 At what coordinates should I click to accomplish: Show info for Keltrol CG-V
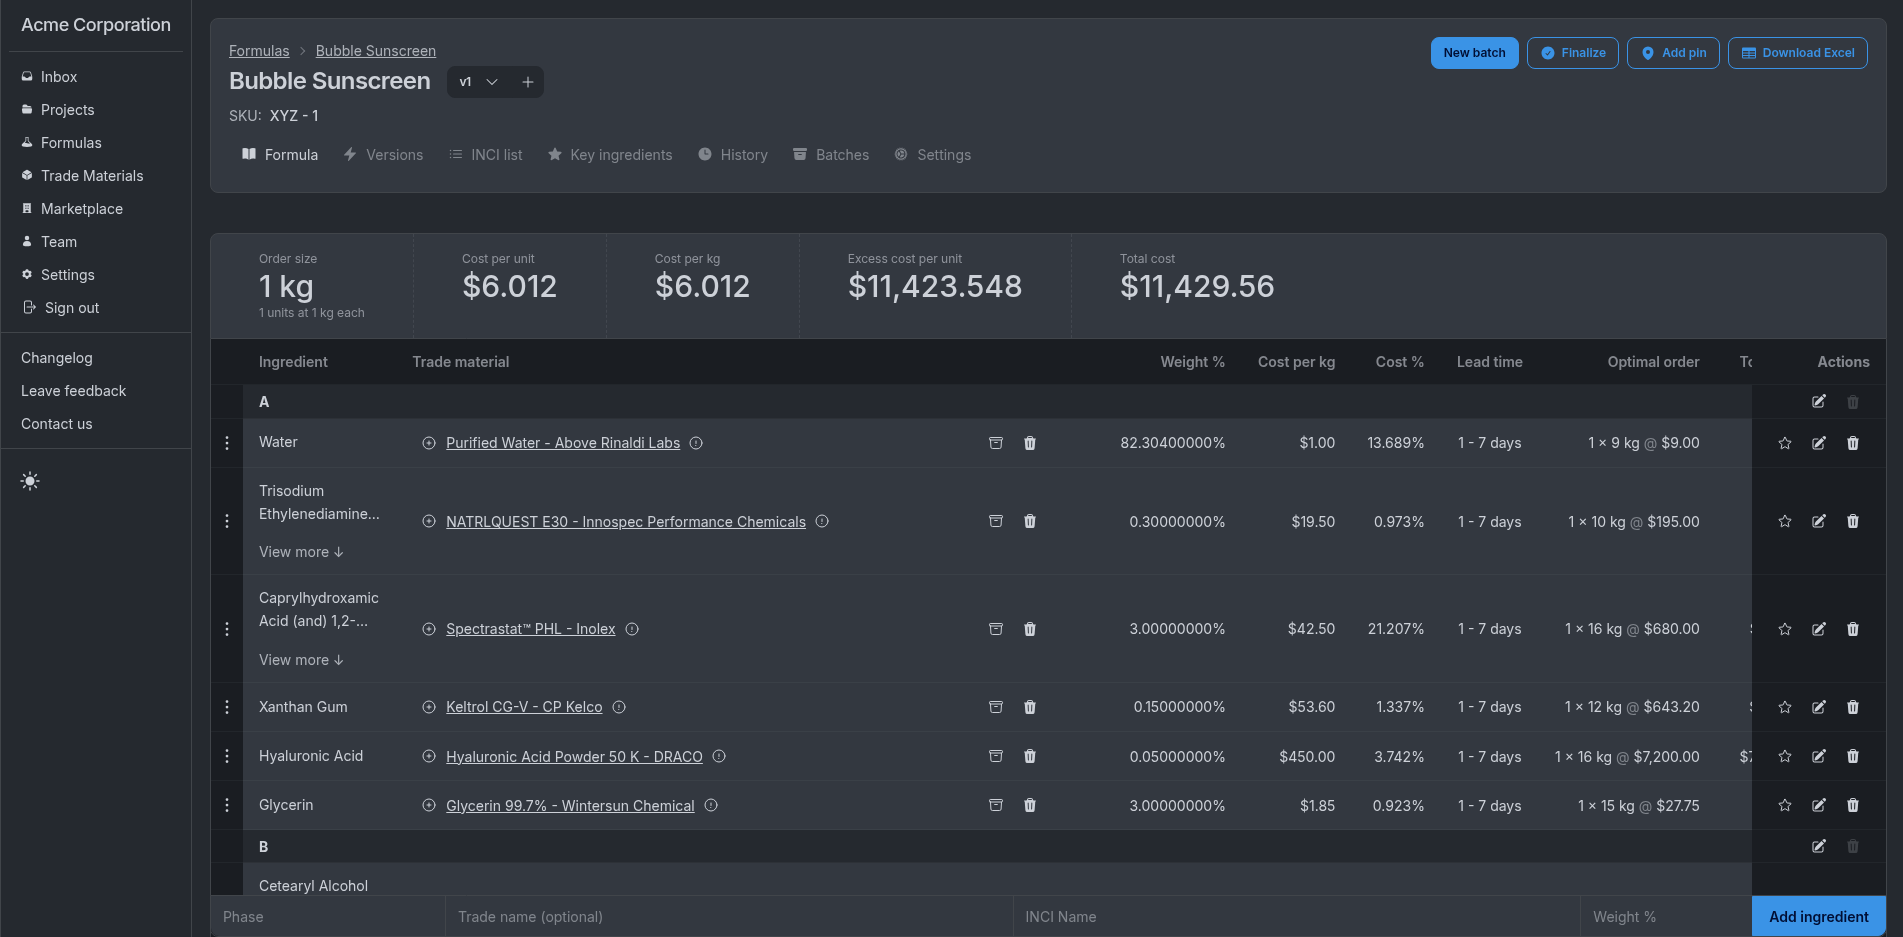tap(619, 707)
